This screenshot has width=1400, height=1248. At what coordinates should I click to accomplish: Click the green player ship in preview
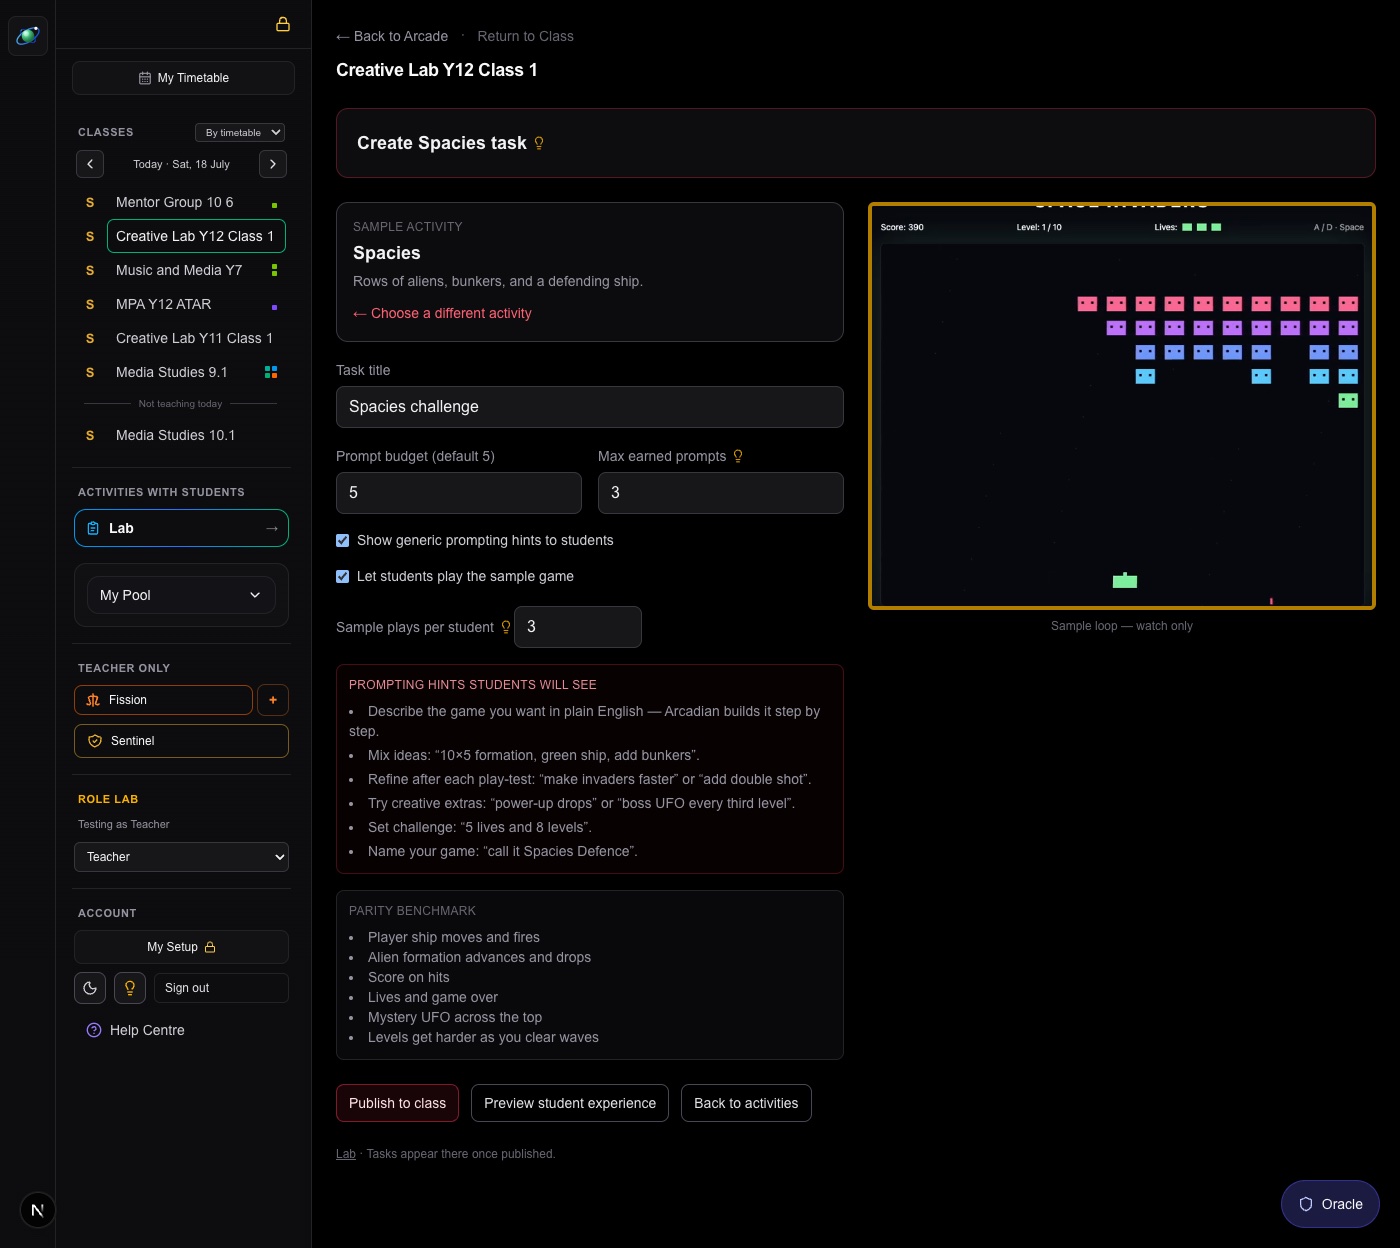1125,580
